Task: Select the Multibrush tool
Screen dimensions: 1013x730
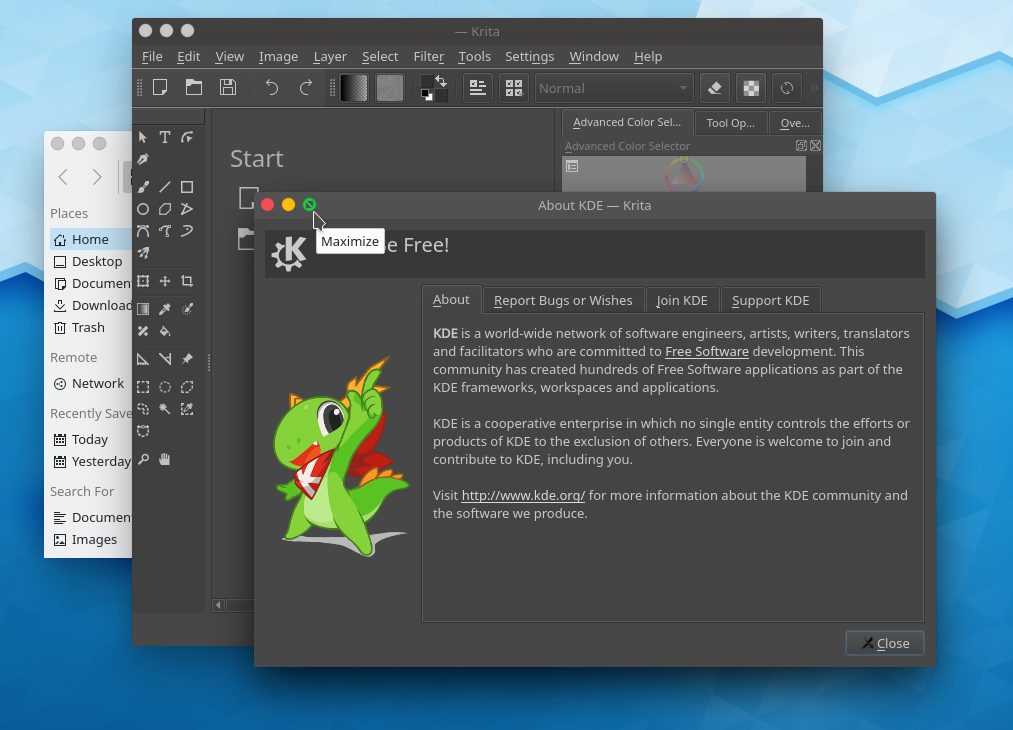Action: pos(143,253)
